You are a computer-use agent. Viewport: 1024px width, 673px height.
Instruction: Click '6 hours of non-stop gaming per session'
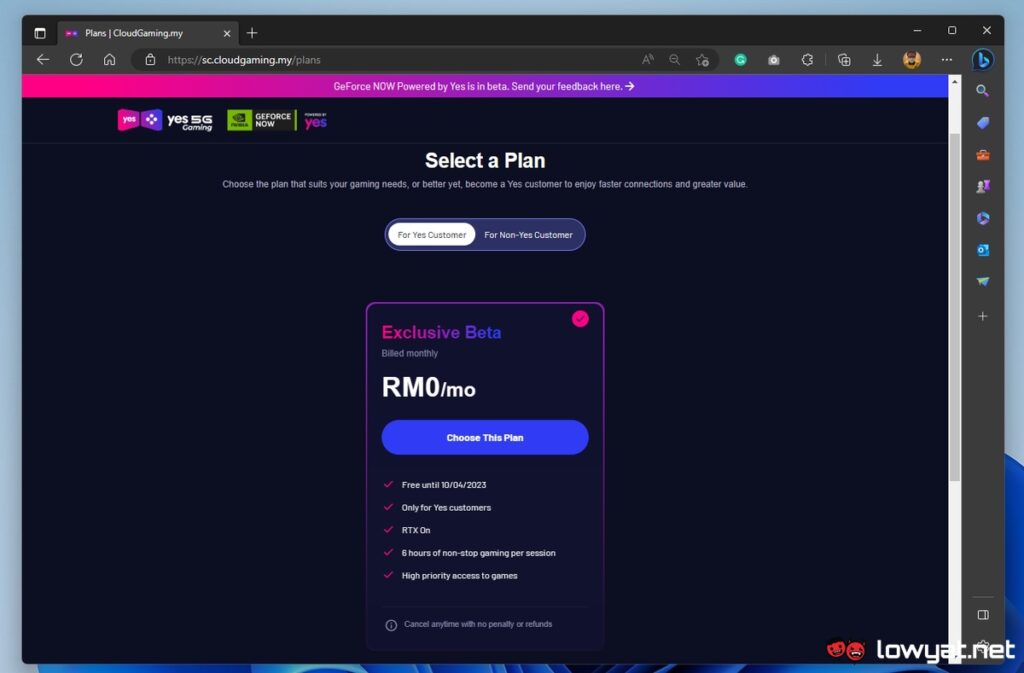coord(478,553)
